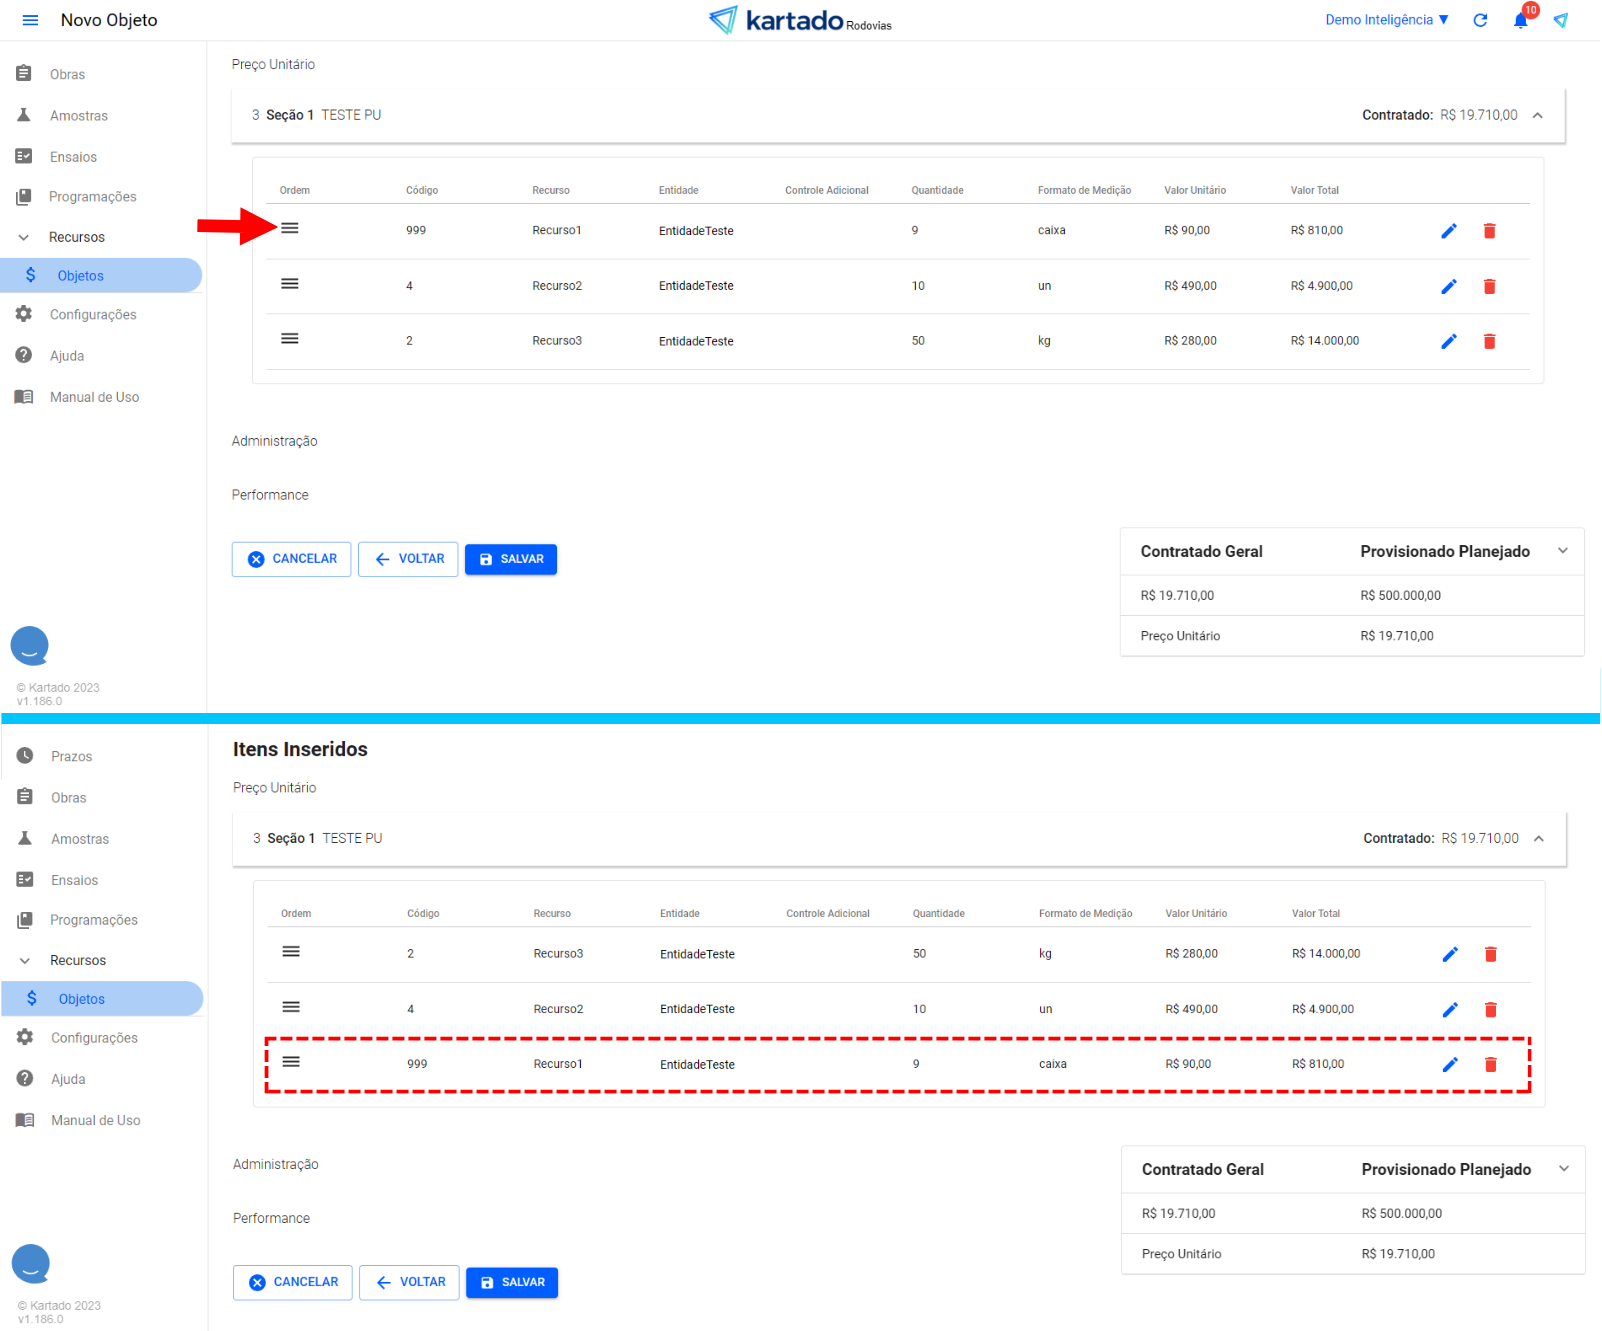Collapse Seção 1 chevron under Itens Inseridos heading
Viewport: 1602px width, 1331px height.
click(x=1538, y=839)
